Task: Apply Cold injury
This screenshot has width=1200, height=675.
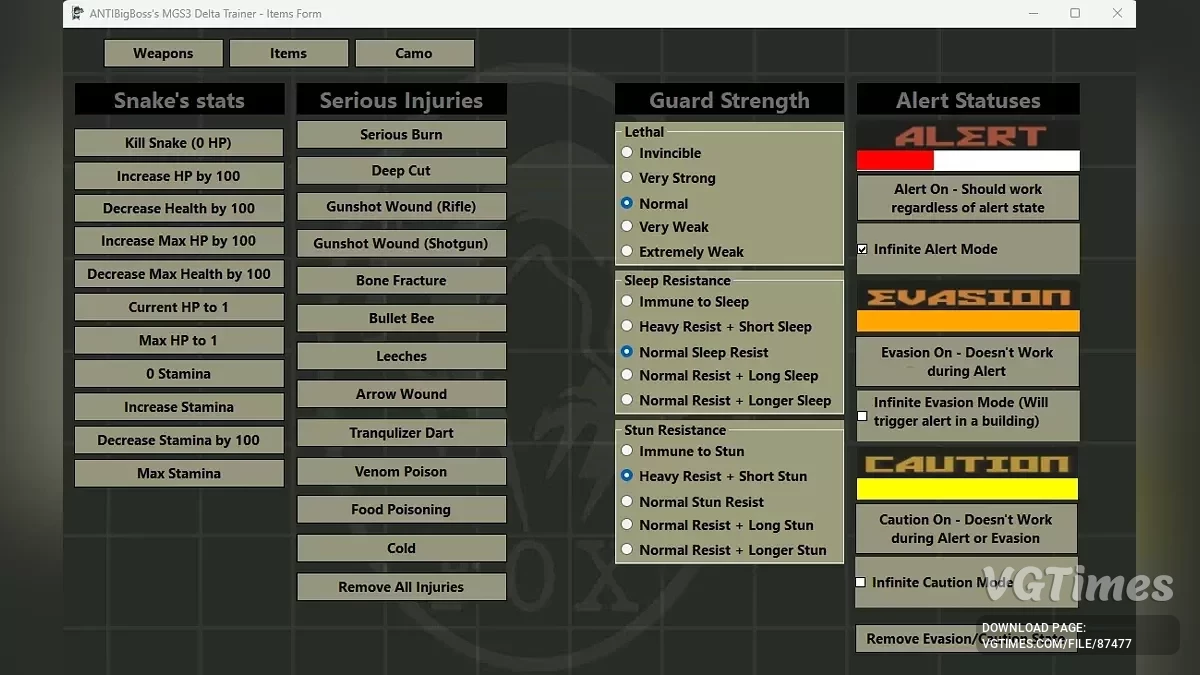Action: 401,548
